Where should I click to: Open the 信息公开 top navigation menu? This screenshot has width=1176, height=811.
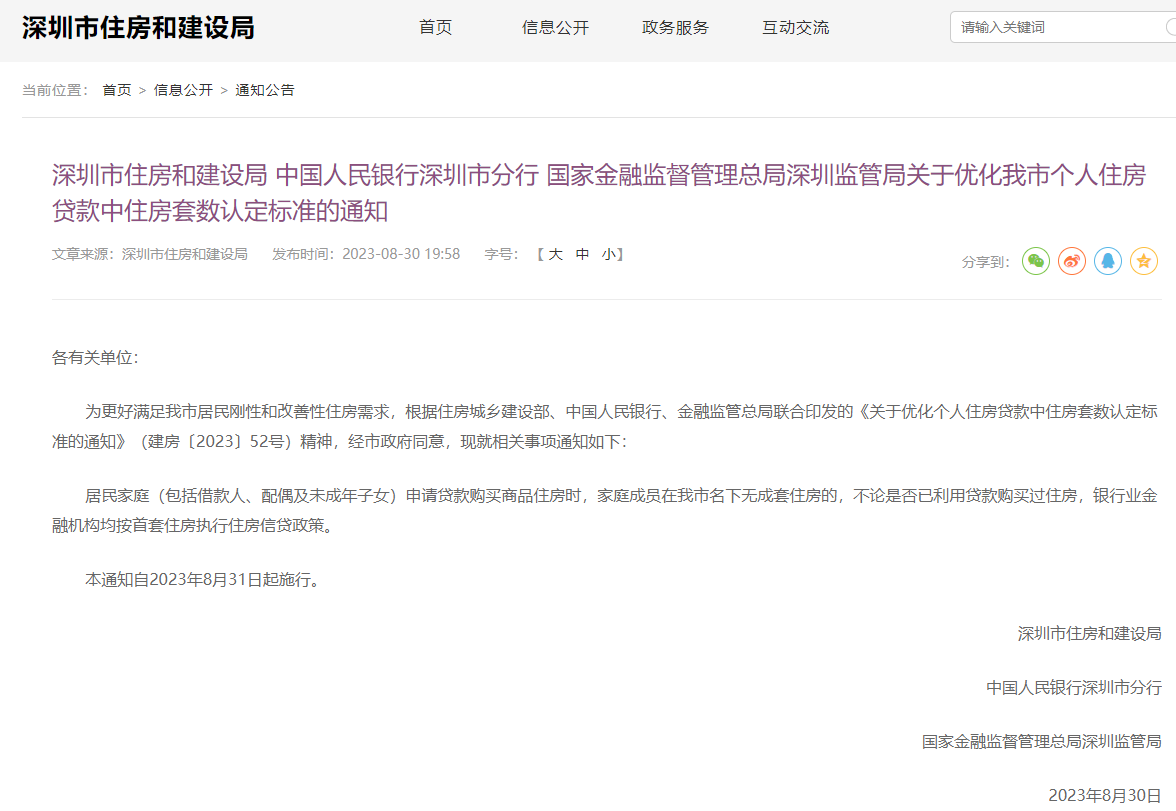[x=555, y=27]
